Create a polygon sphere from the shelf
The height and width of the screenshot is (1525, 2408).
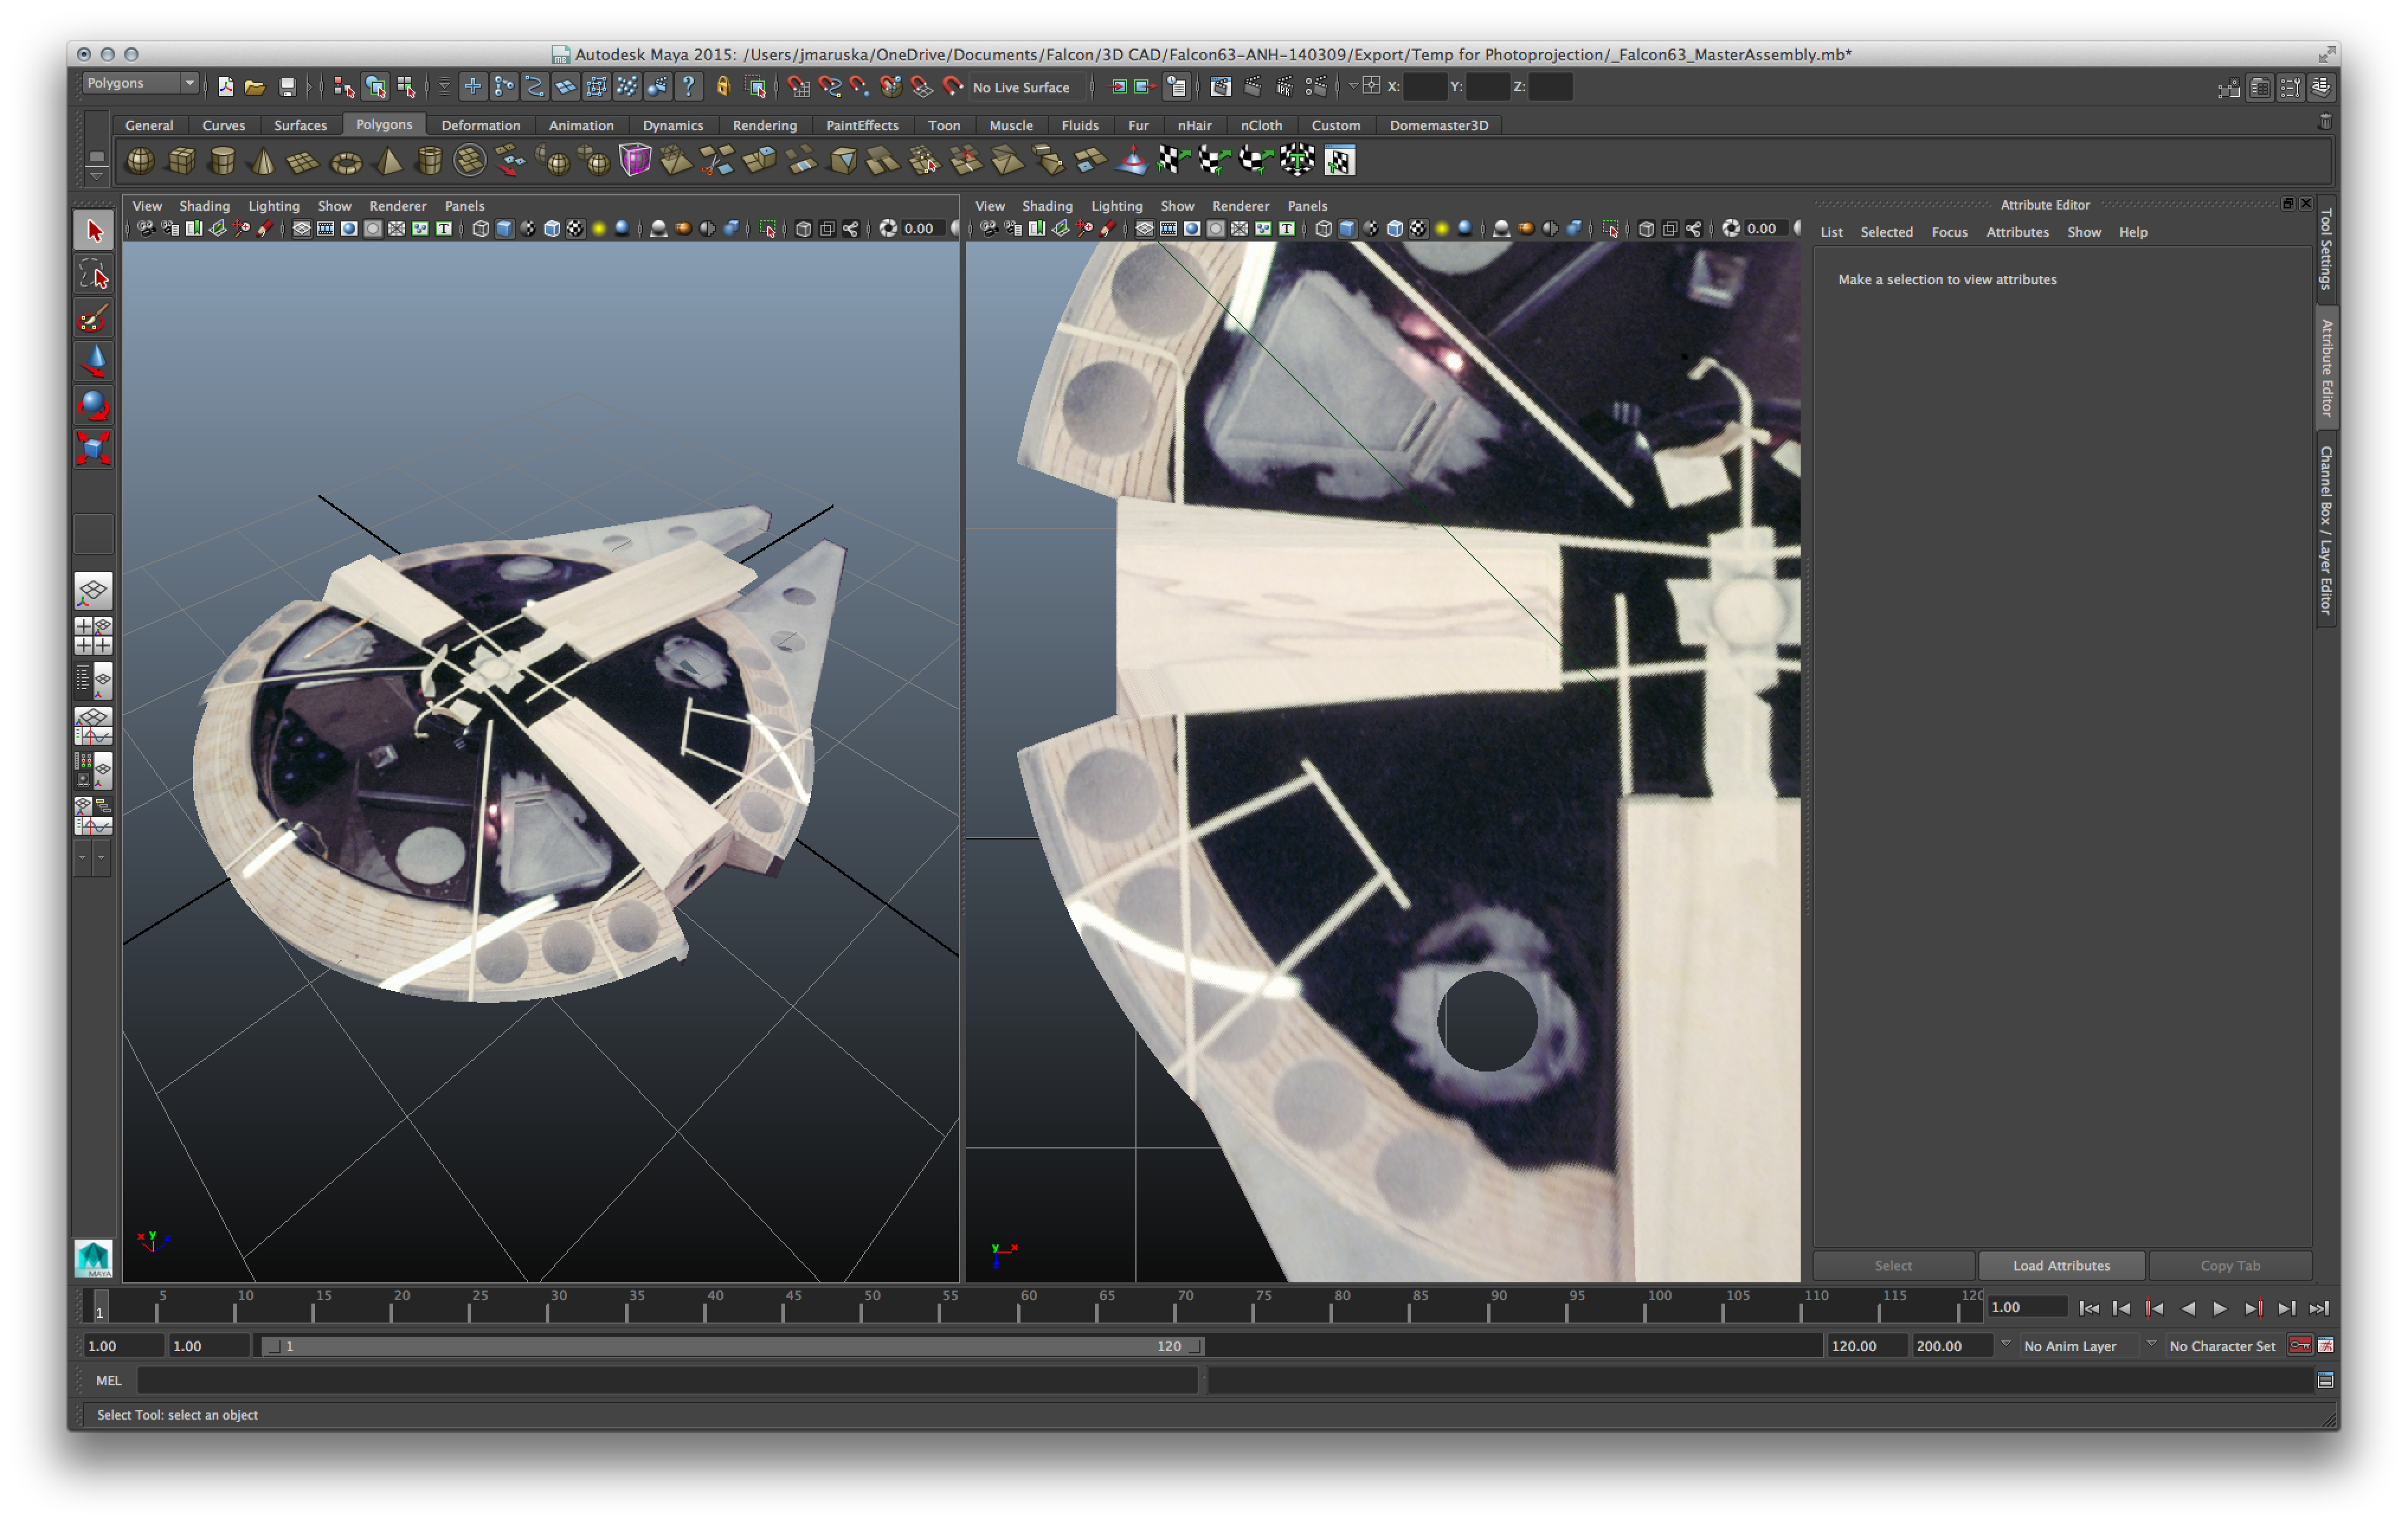[140, 160]
